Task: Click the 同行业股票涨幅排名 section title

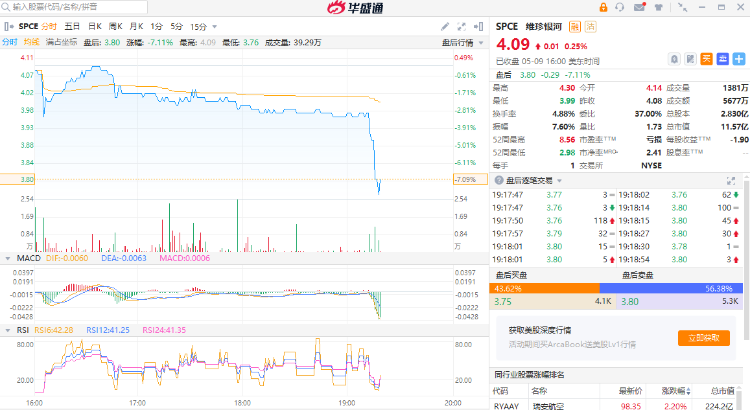Action: [x=529, y=375]
